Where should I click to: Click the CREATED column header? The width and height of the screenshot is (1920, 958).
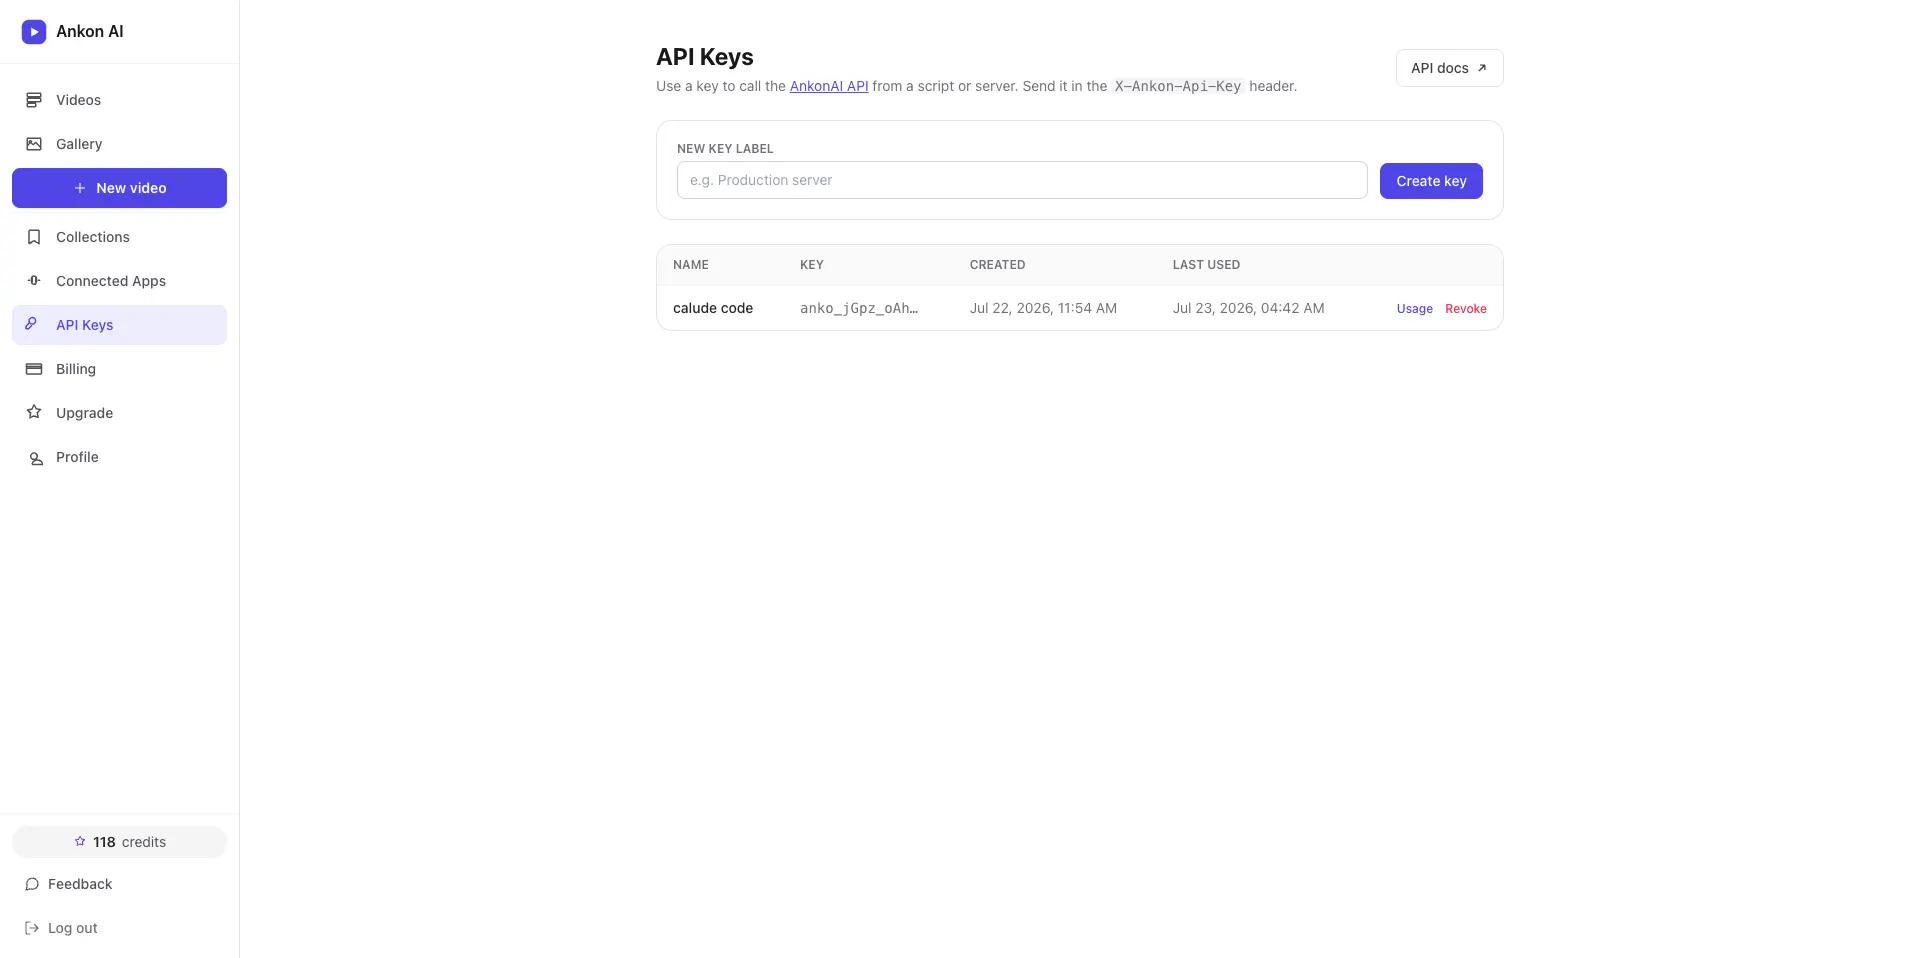tap(997, 265)
